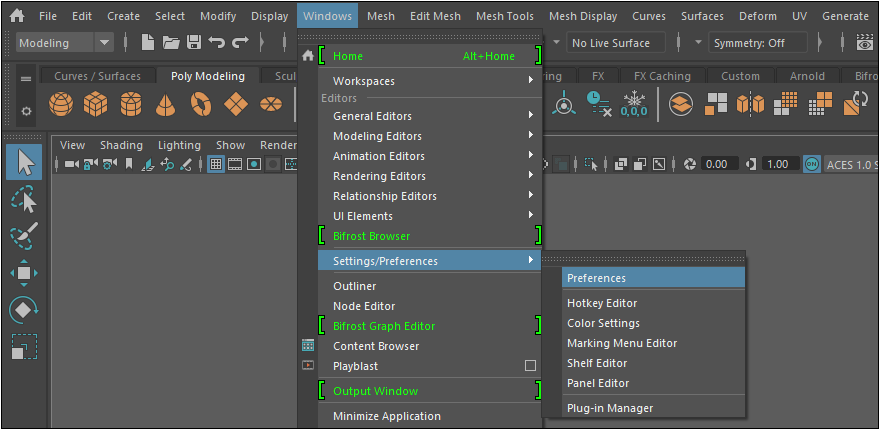Create a polygon sphere from the shelf
The width and height of the screenshot is (880, 430).
[61, 104]
